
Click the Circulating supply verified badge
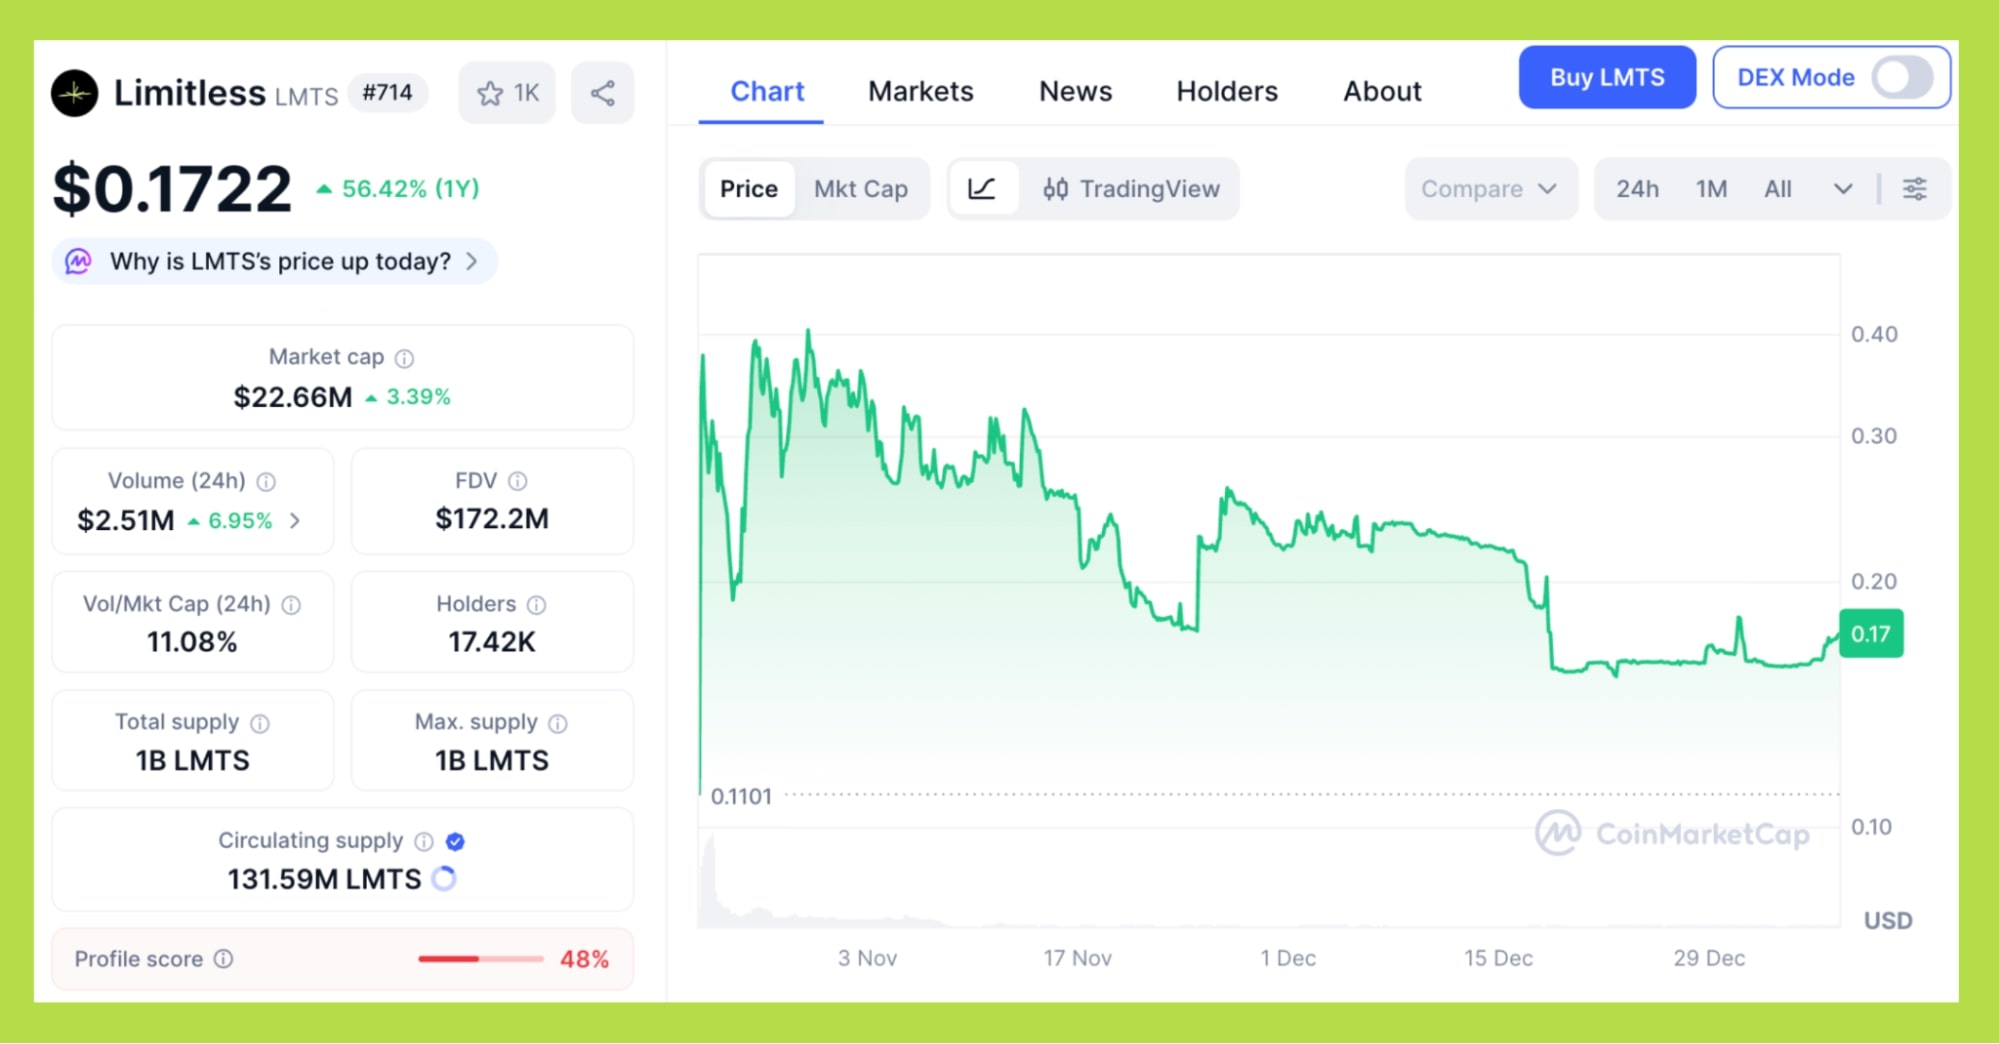[455, 841]
